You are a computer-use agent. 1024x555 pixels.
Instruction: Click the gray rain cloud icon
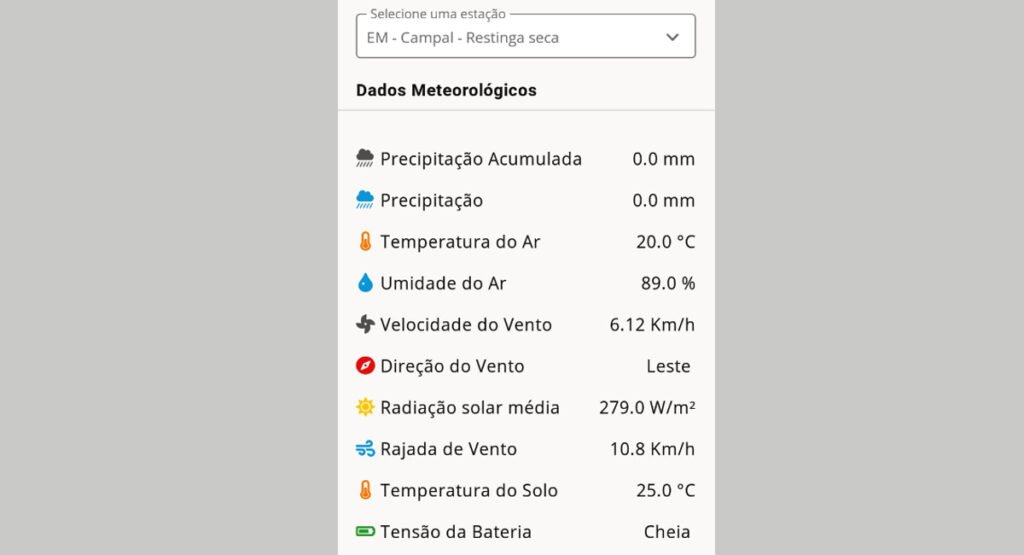(x=365, y=158)
